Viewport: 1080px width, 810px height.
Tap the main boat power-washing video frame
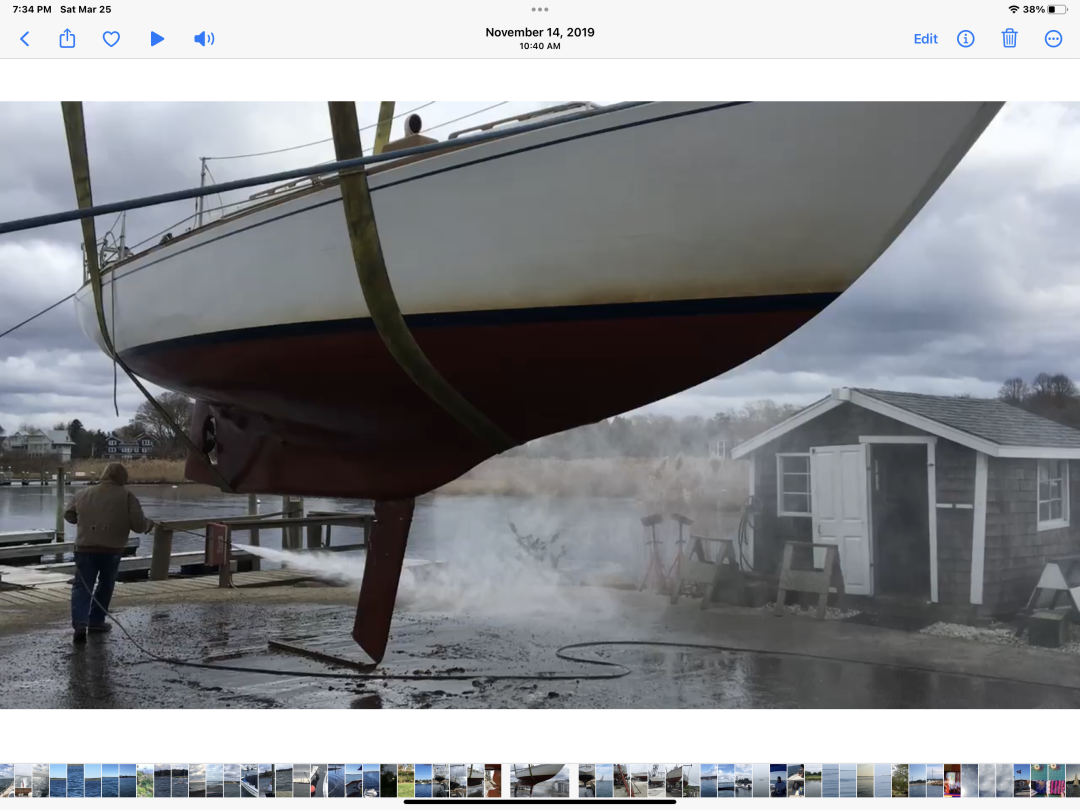coord(540,405)
